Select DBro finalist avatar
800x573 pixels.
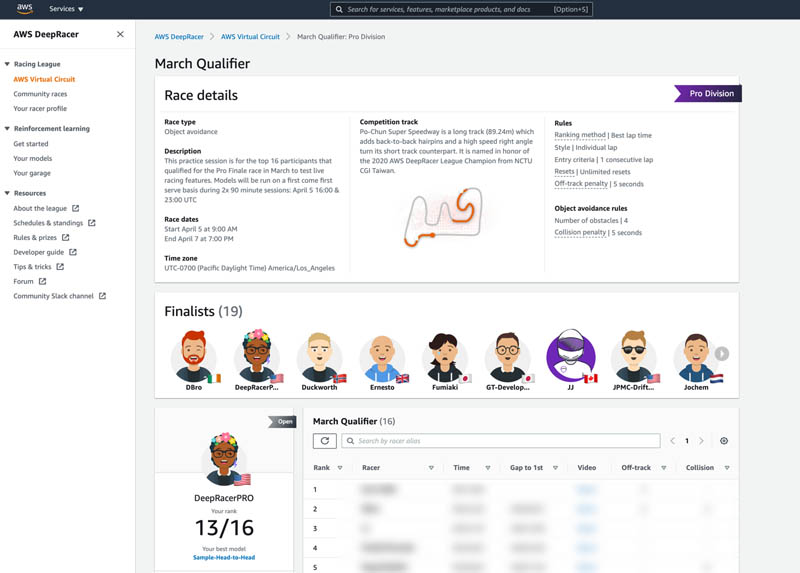click(194, 357)
